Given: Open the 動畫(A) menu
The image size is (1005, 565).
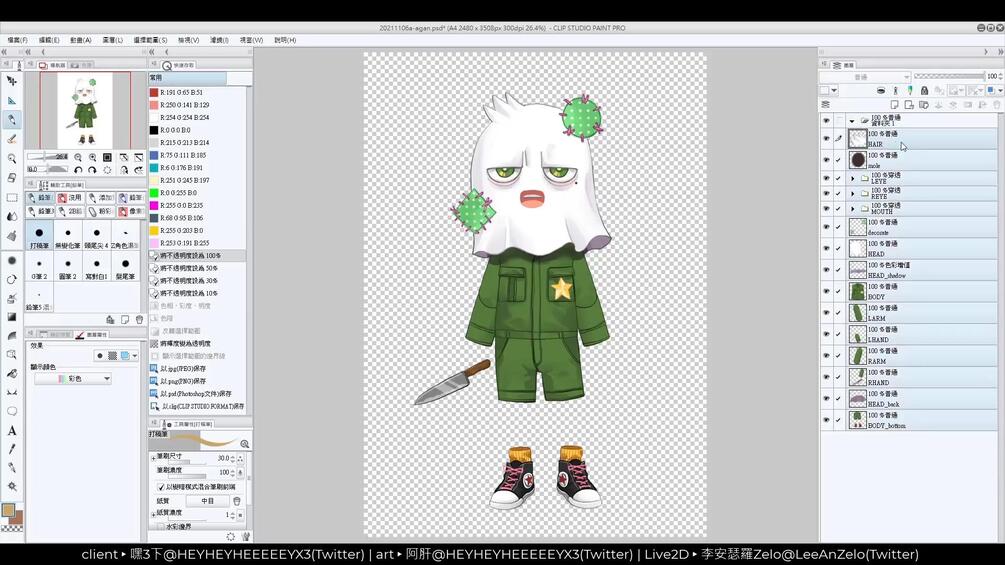Looking at the screenshot, I should pyautogui.click(x=81, y=40).
